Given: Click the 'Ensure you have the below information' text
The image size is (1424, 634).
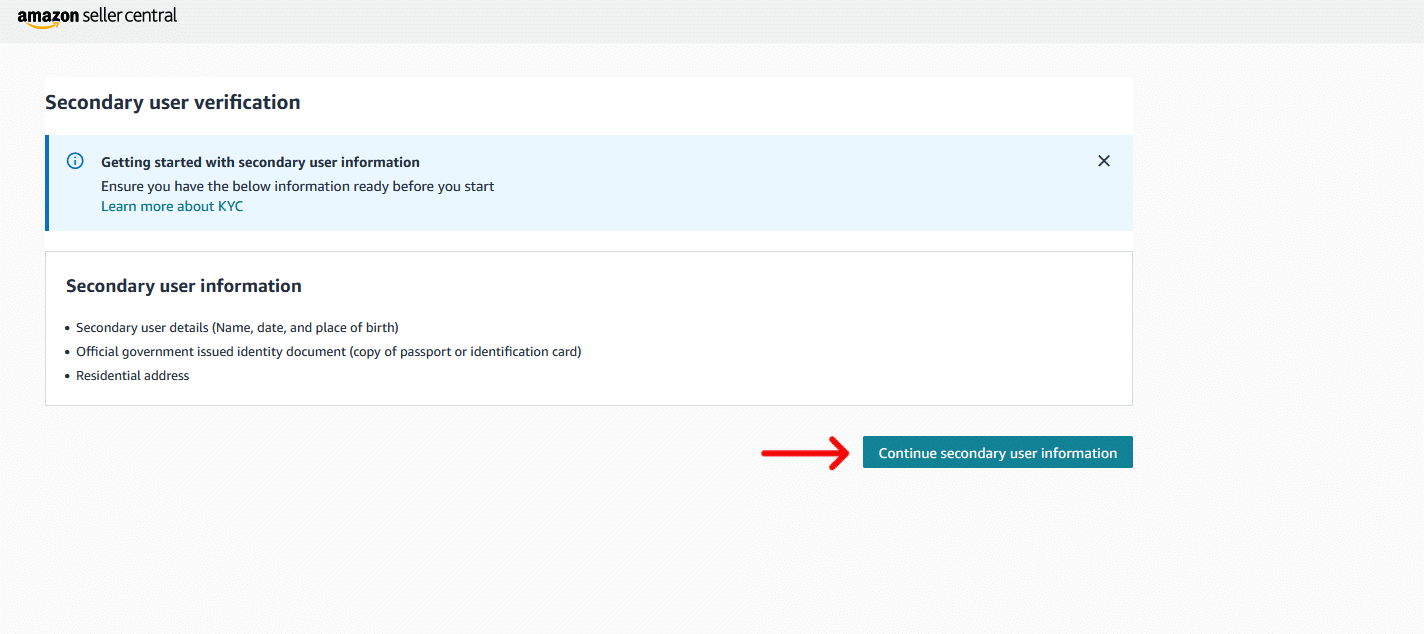Looking at the screenshot, I should [297, 186].
